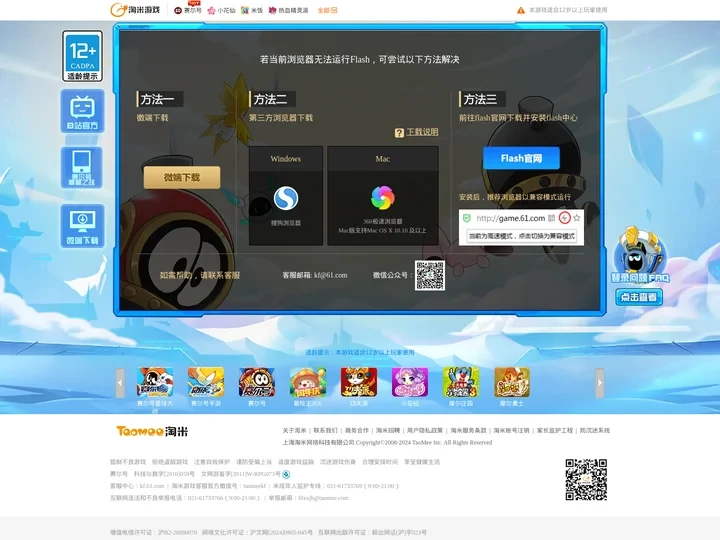Open the 商务合作 footer link

357,430
